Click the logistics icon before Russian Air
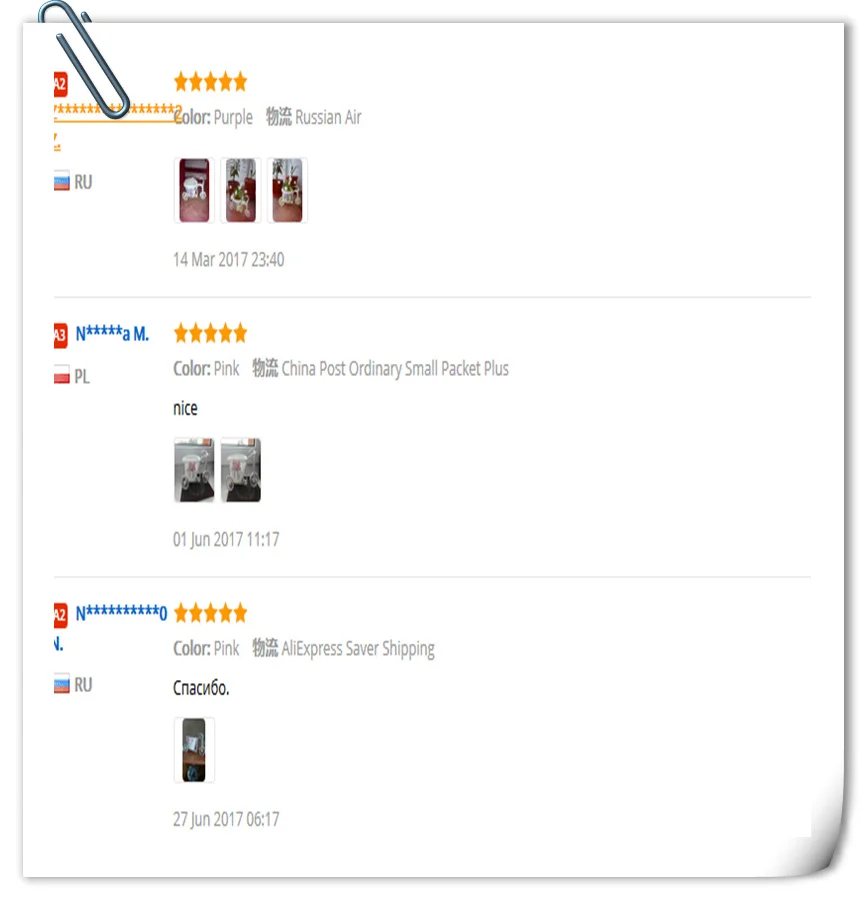867x900 pixels. pyautogui.click(x=279, y=117)
